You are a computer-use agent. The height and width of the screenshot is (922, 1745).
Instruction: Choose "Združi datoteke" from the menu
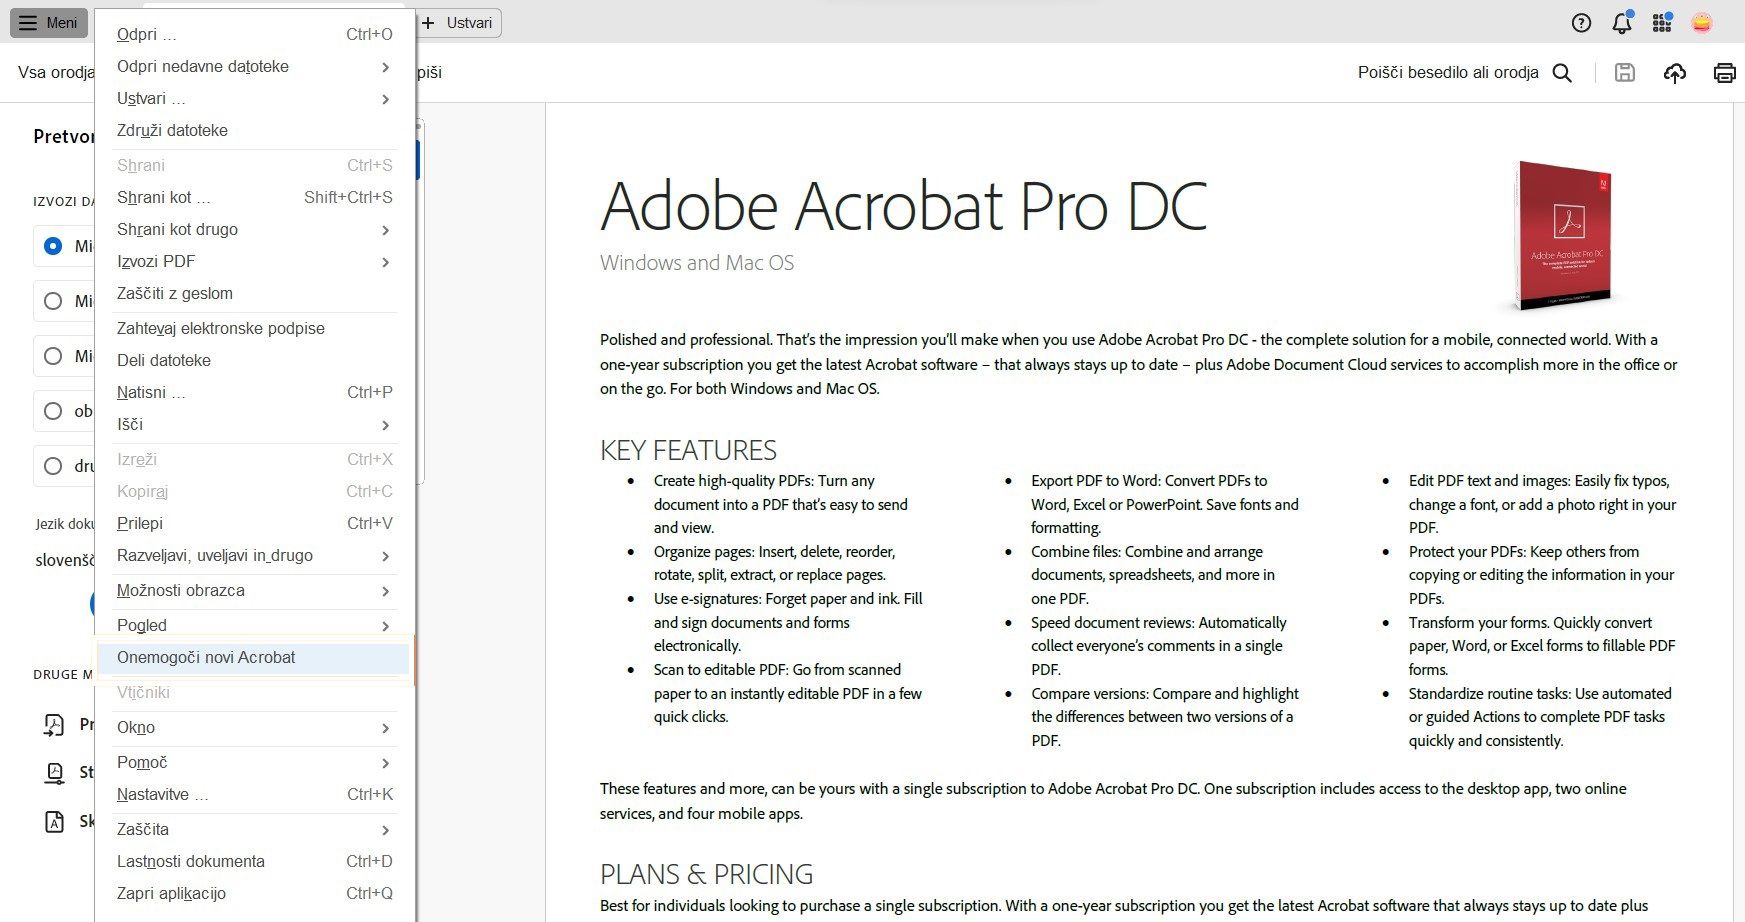pos(172,131)
